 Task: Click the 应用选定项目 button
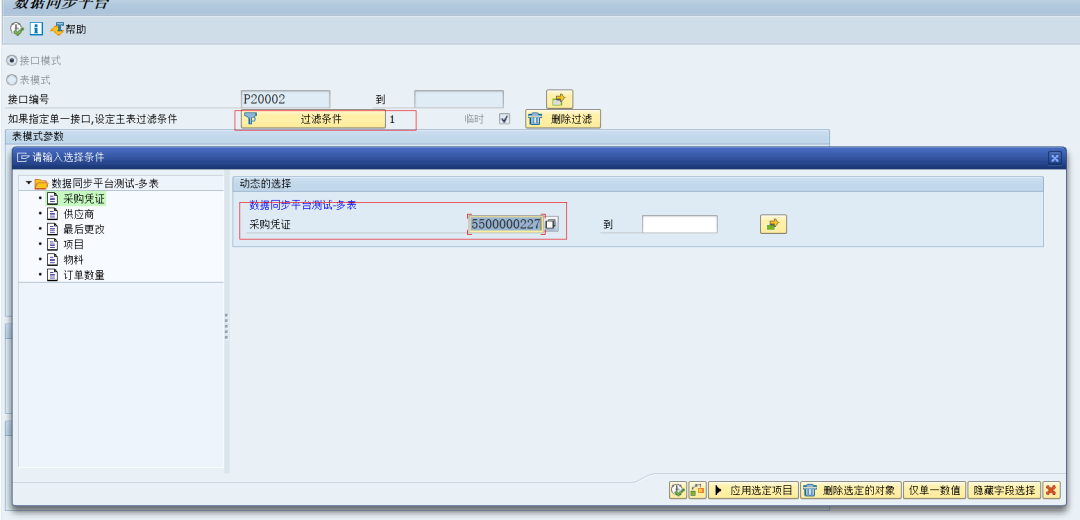(x=753, y=490)
